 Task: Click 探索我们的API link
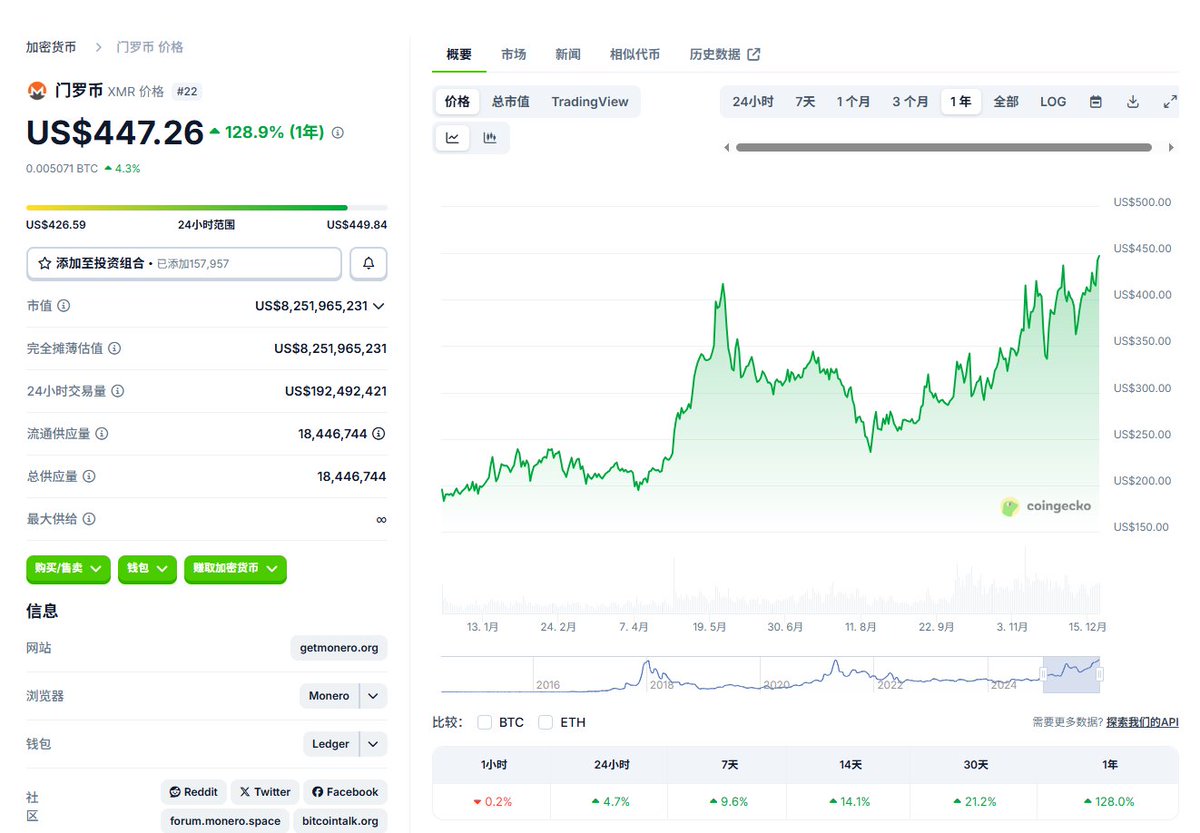(x=1142, y=722)
